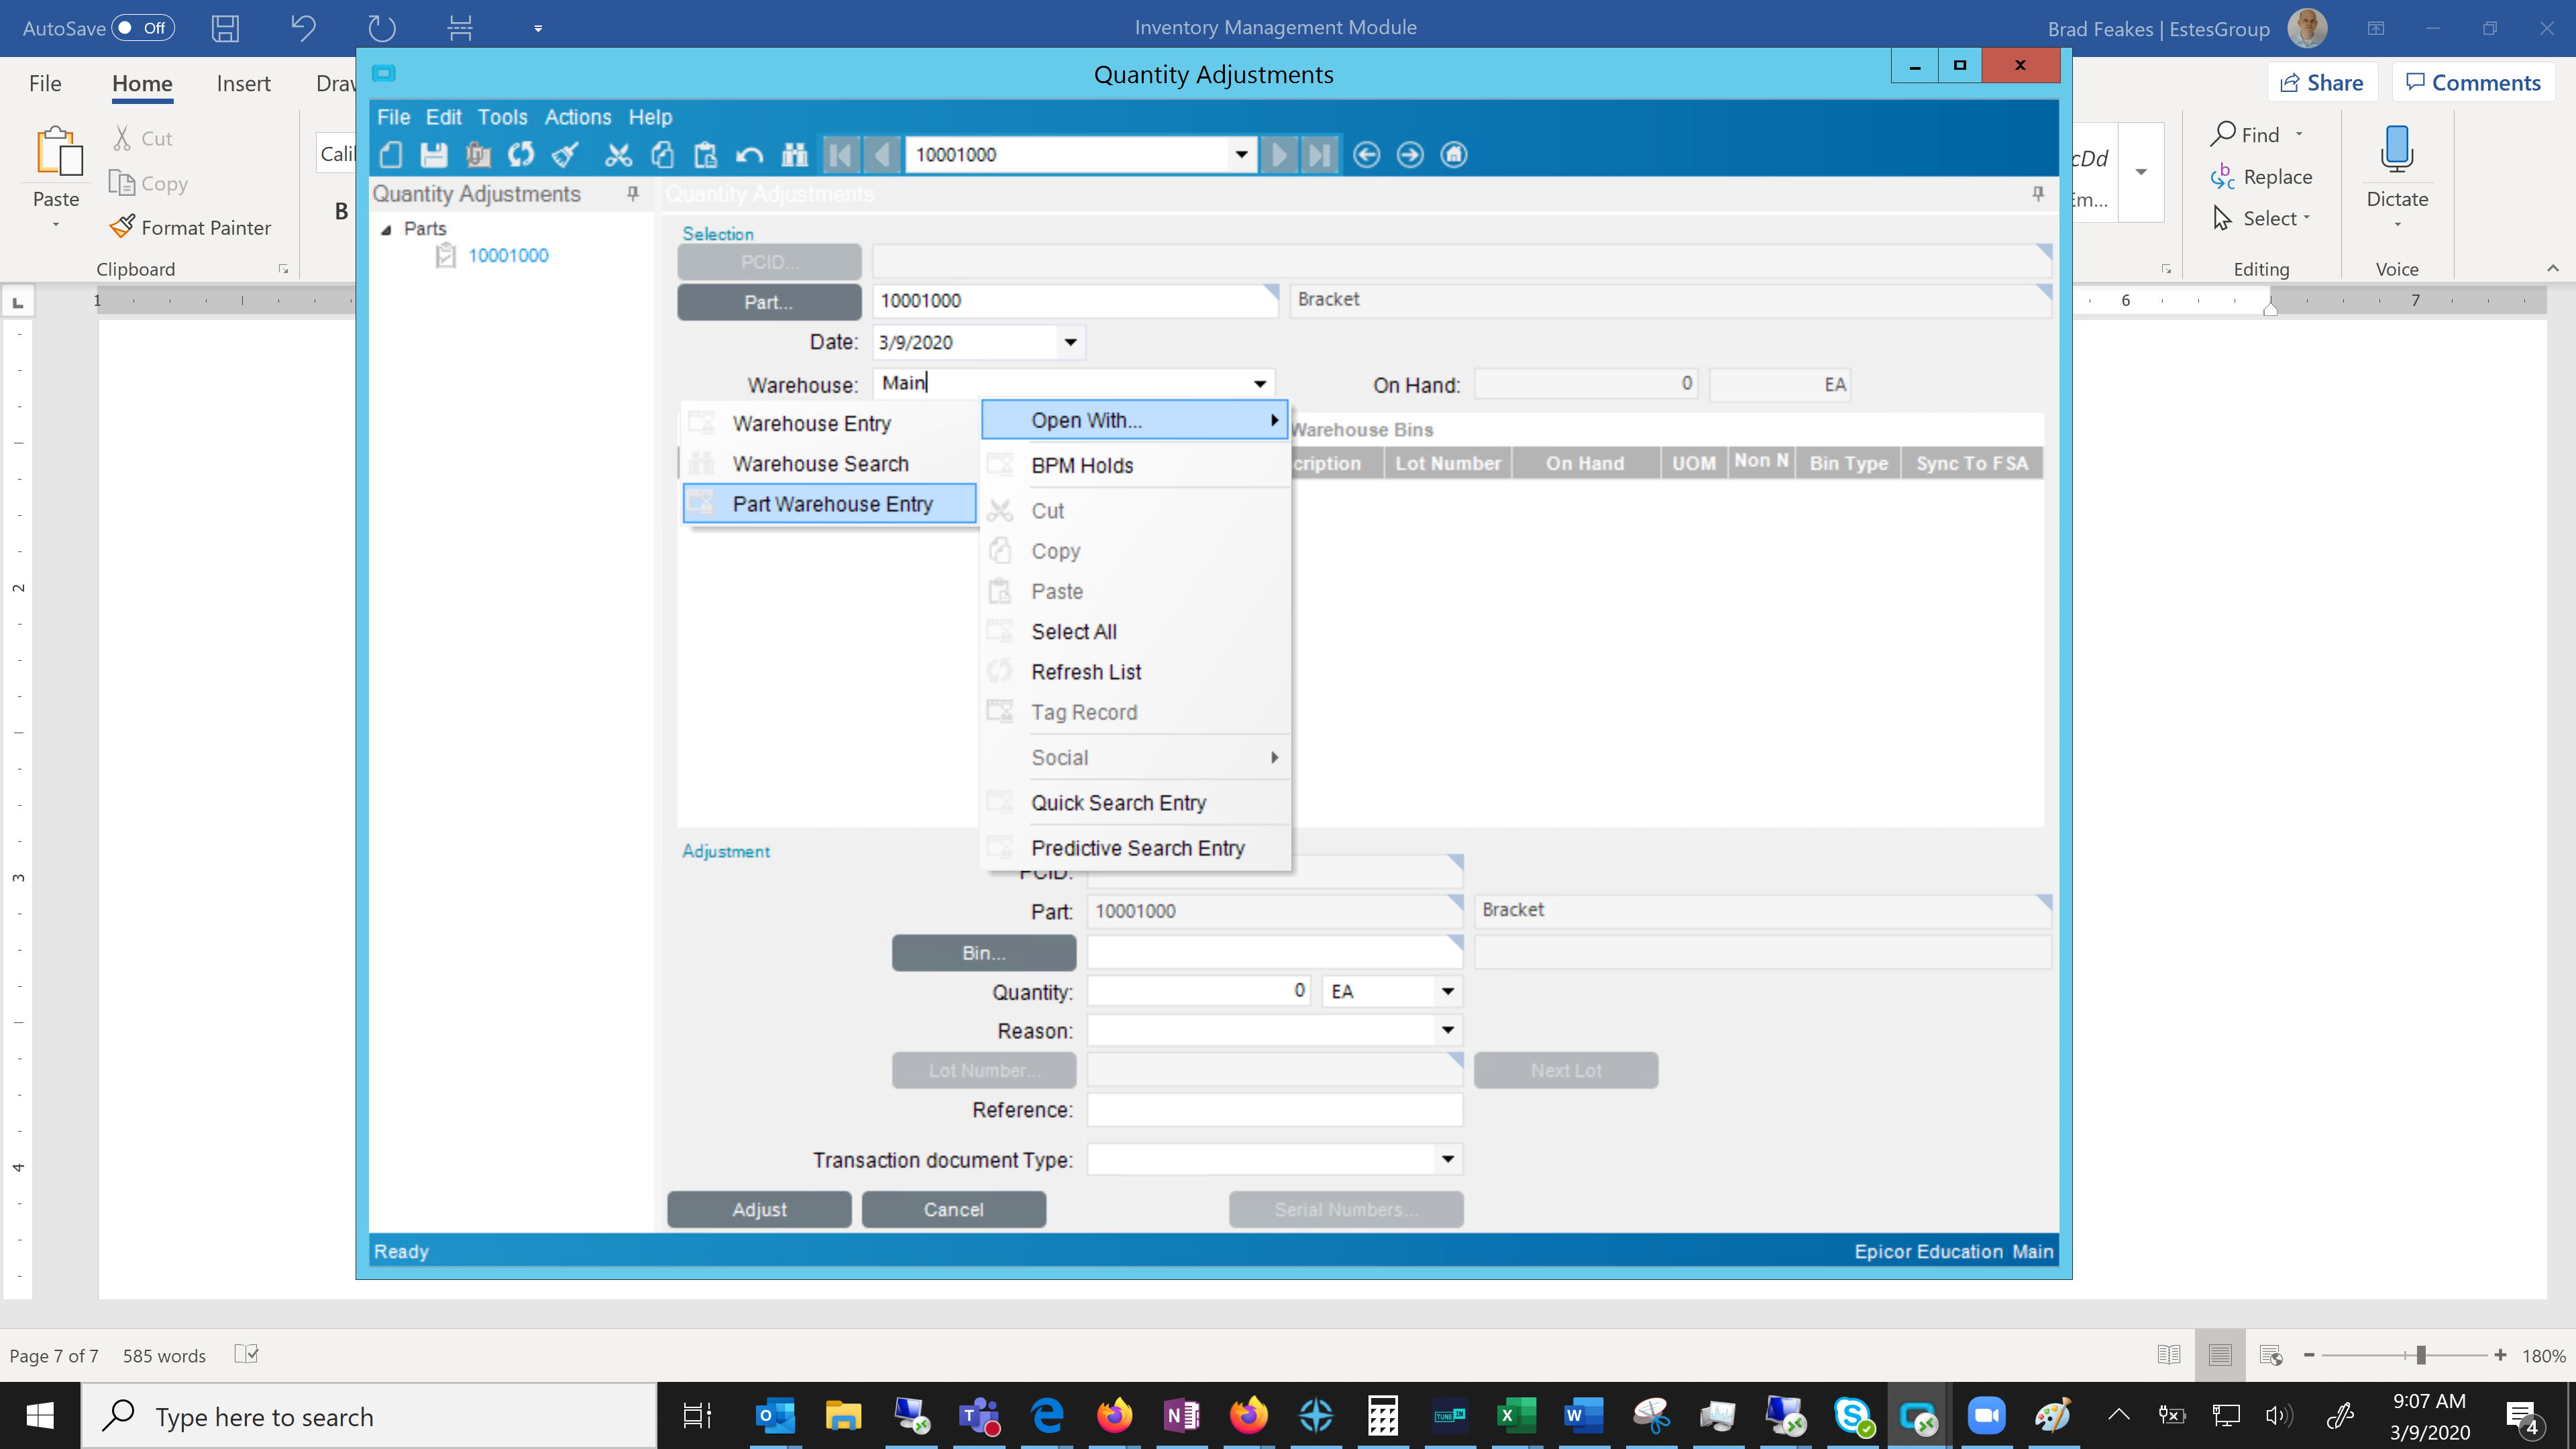Screen dimensions: 2576x1449
Task: Switch to Read Mode view in Word status bar
Action: click(x=2168, y=1355)
